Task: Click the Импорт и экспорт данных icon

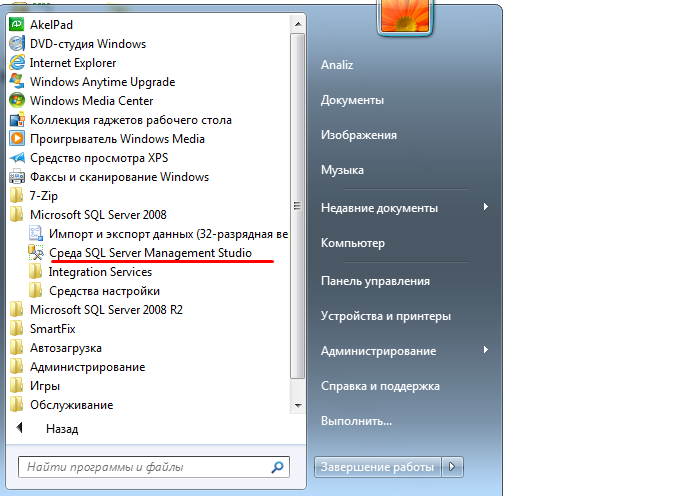Action: [36, 234]
